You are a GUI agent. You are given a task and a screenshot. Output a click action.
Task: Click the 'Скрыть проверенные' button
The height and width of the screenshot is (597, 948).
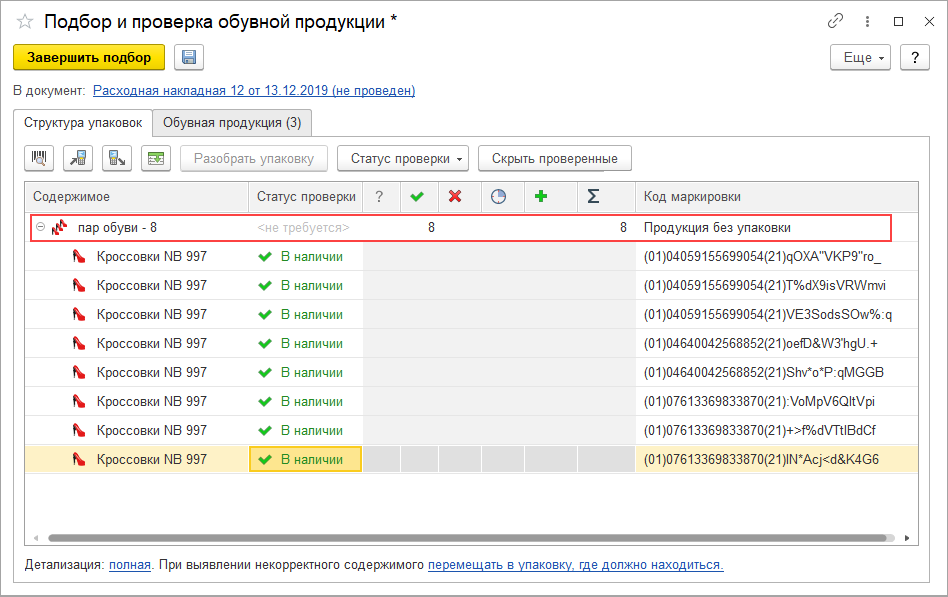click(555, 158)
